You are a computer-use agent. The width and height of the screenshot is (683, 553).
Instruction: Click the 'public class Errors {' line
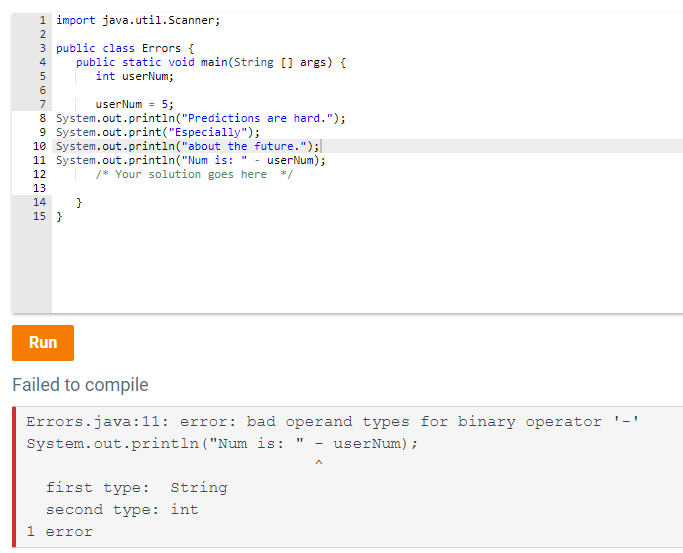pyautogui.click(x=125, y=48)
